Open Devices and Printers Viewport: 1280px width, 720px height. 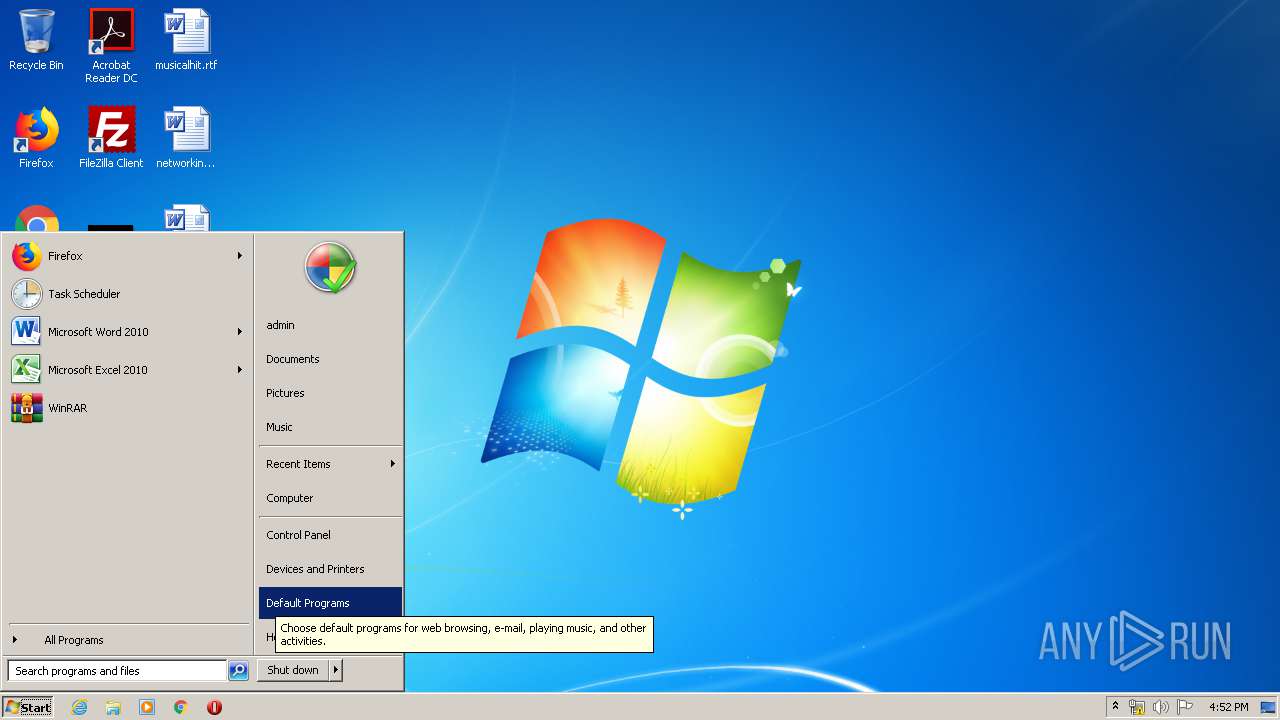point(330,569)
